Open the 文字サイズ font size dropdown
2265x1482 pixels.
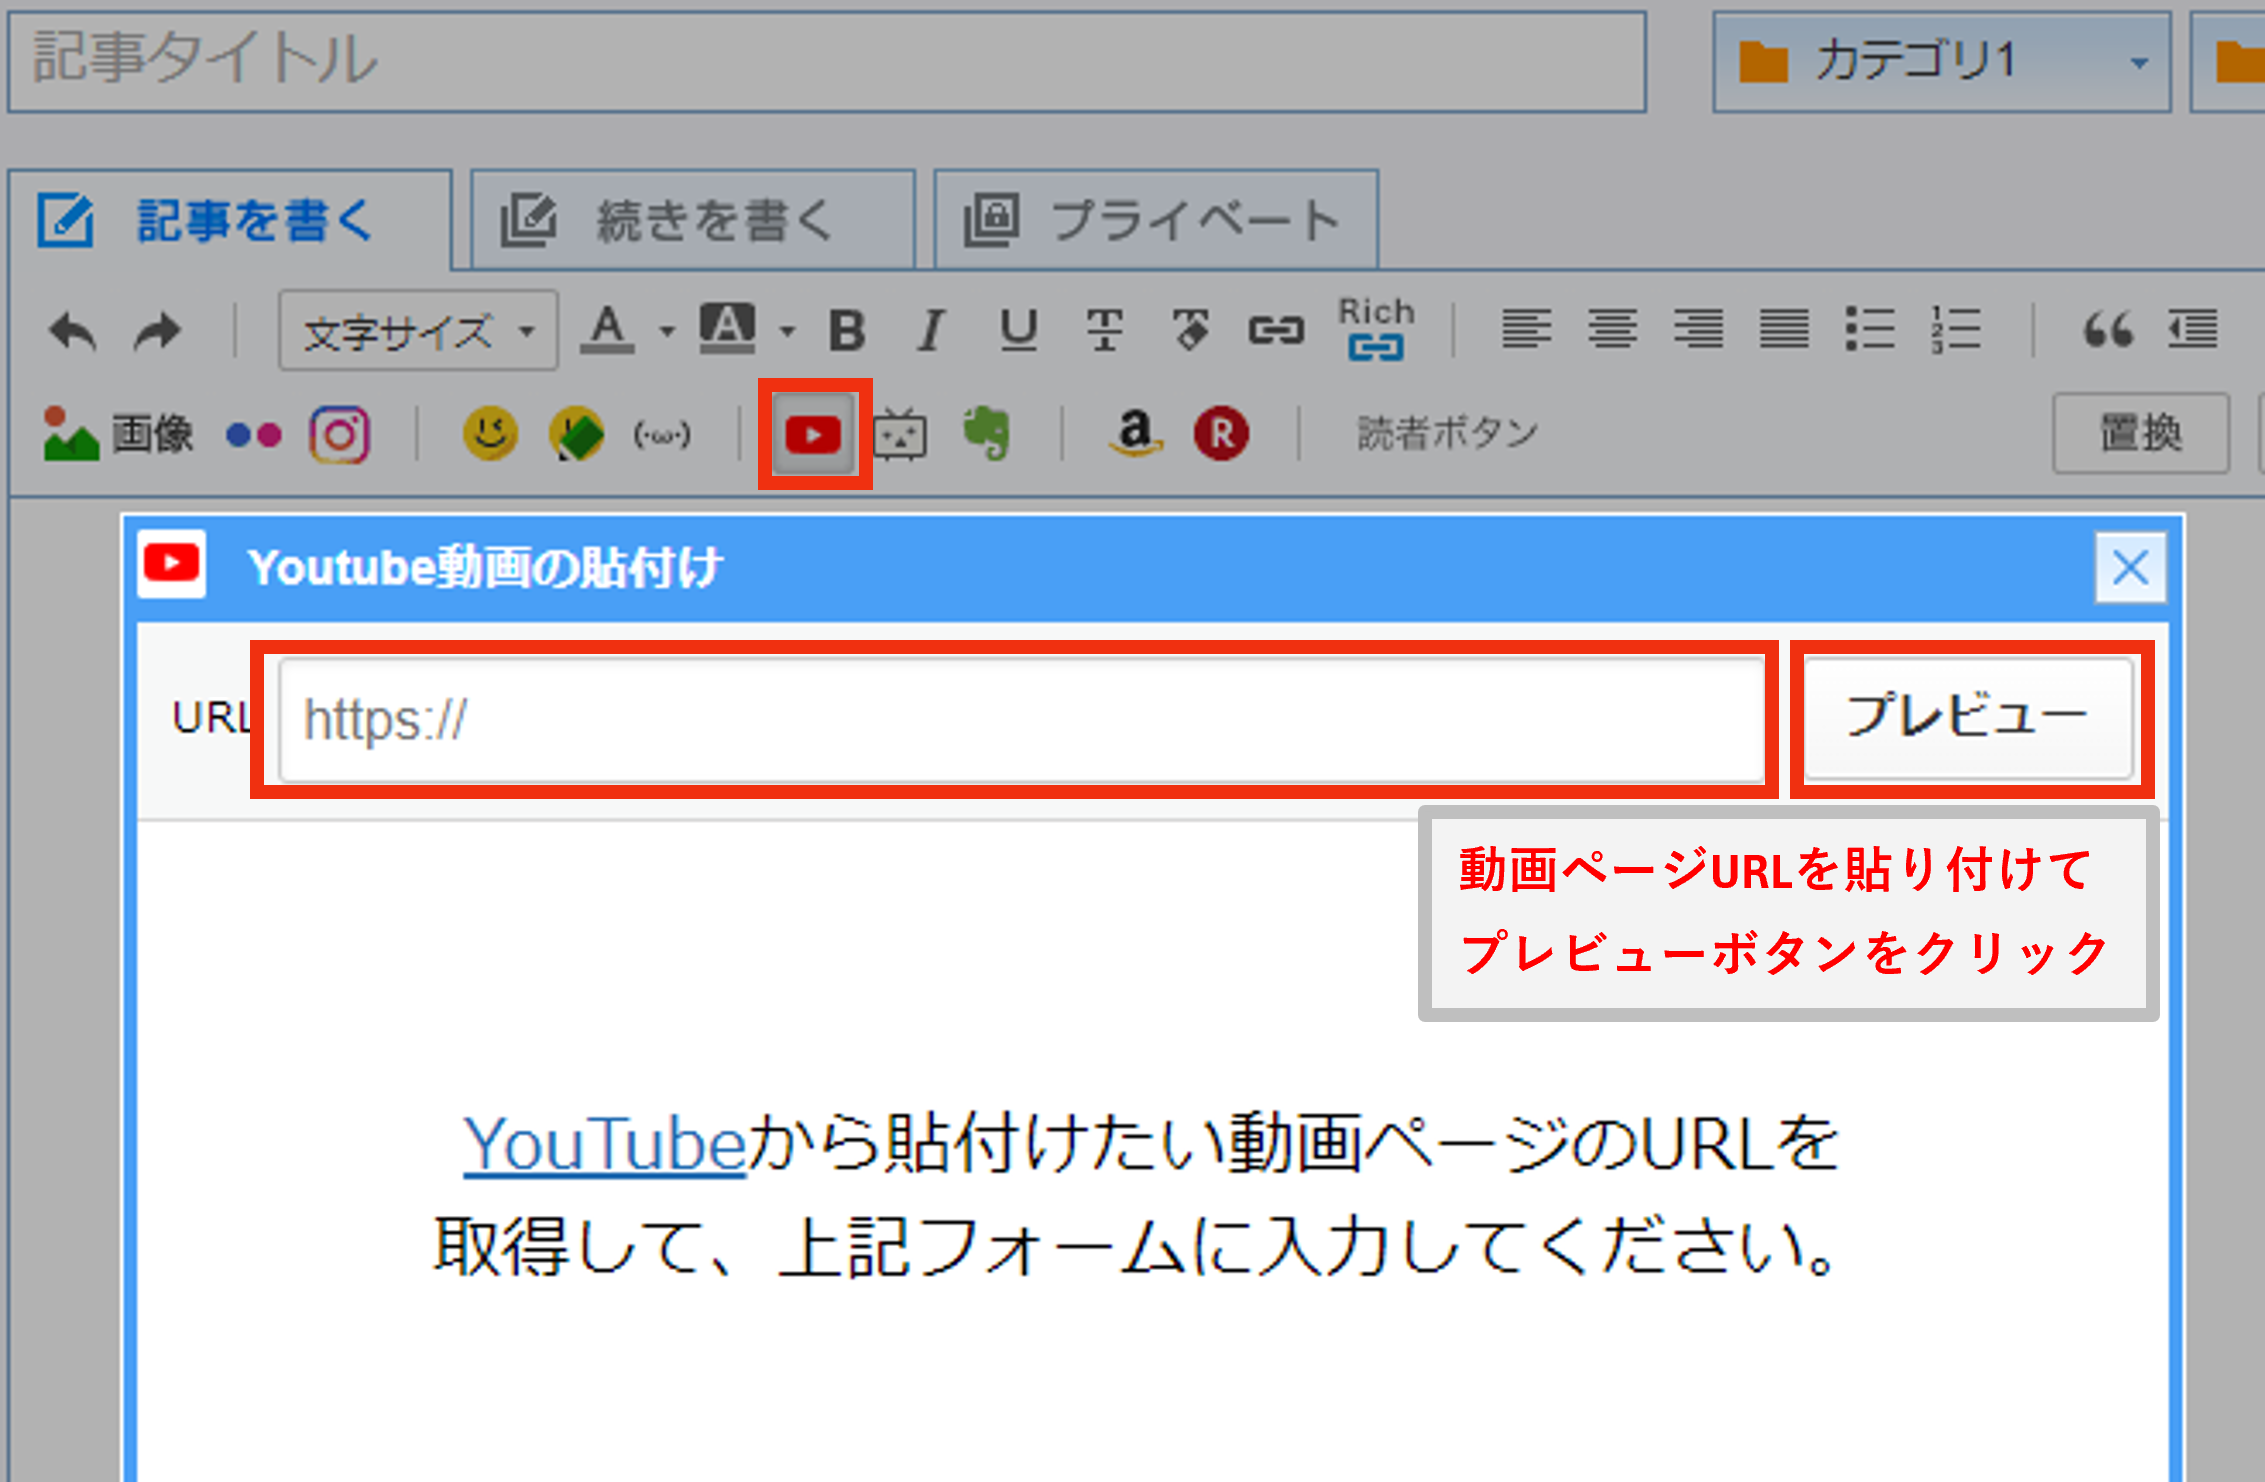pyautogui.click(x=418, y=331)
